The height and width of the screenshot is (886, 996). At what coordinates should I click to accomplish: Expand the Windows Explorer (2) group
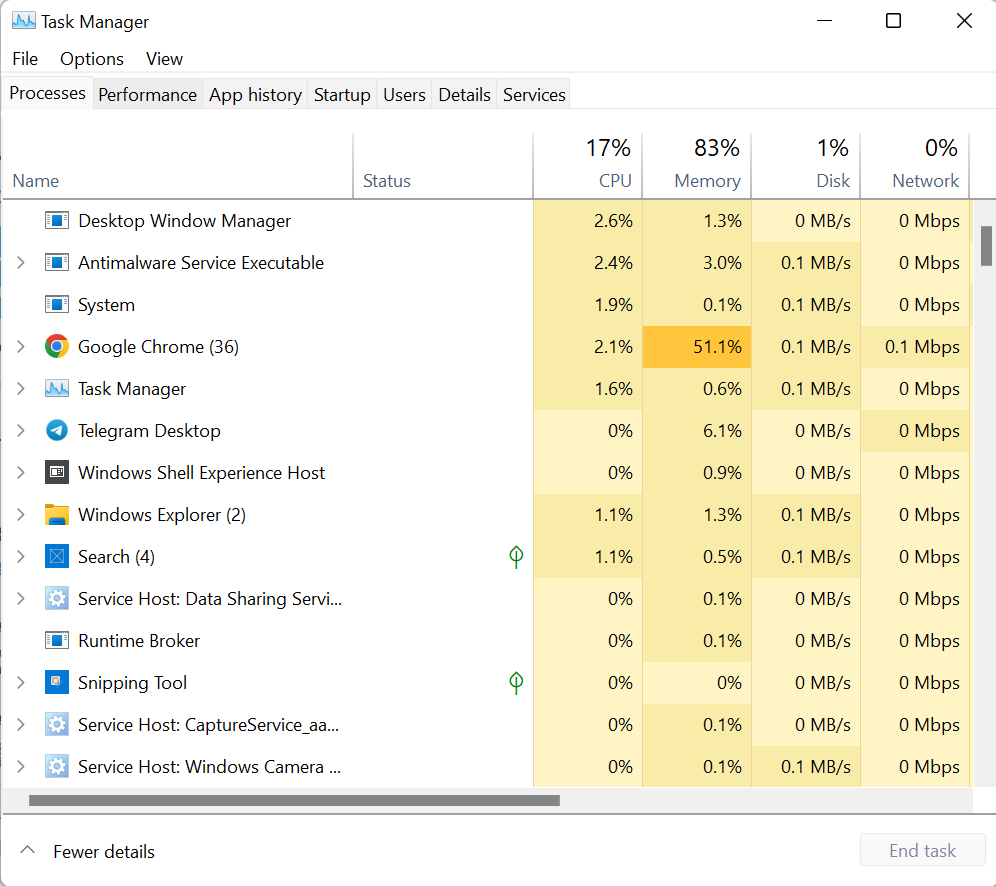(x=20, y=514)
